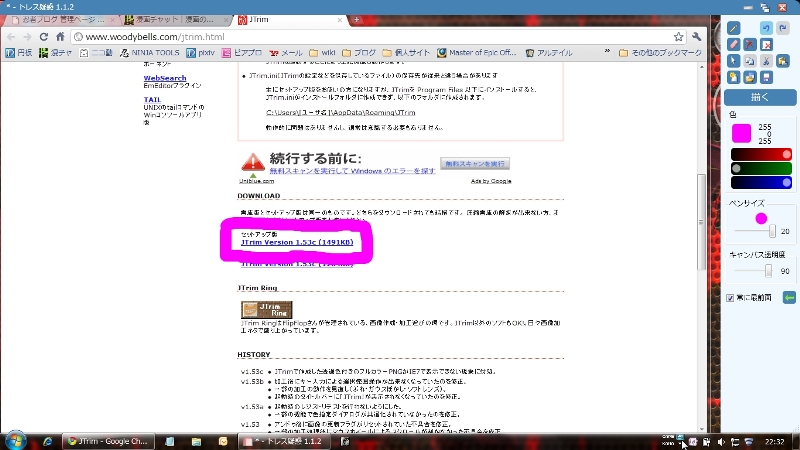Viewport: 800px width, 450px height.
Task: Click the JTrim Ring banner image
Action: (267, 310)
